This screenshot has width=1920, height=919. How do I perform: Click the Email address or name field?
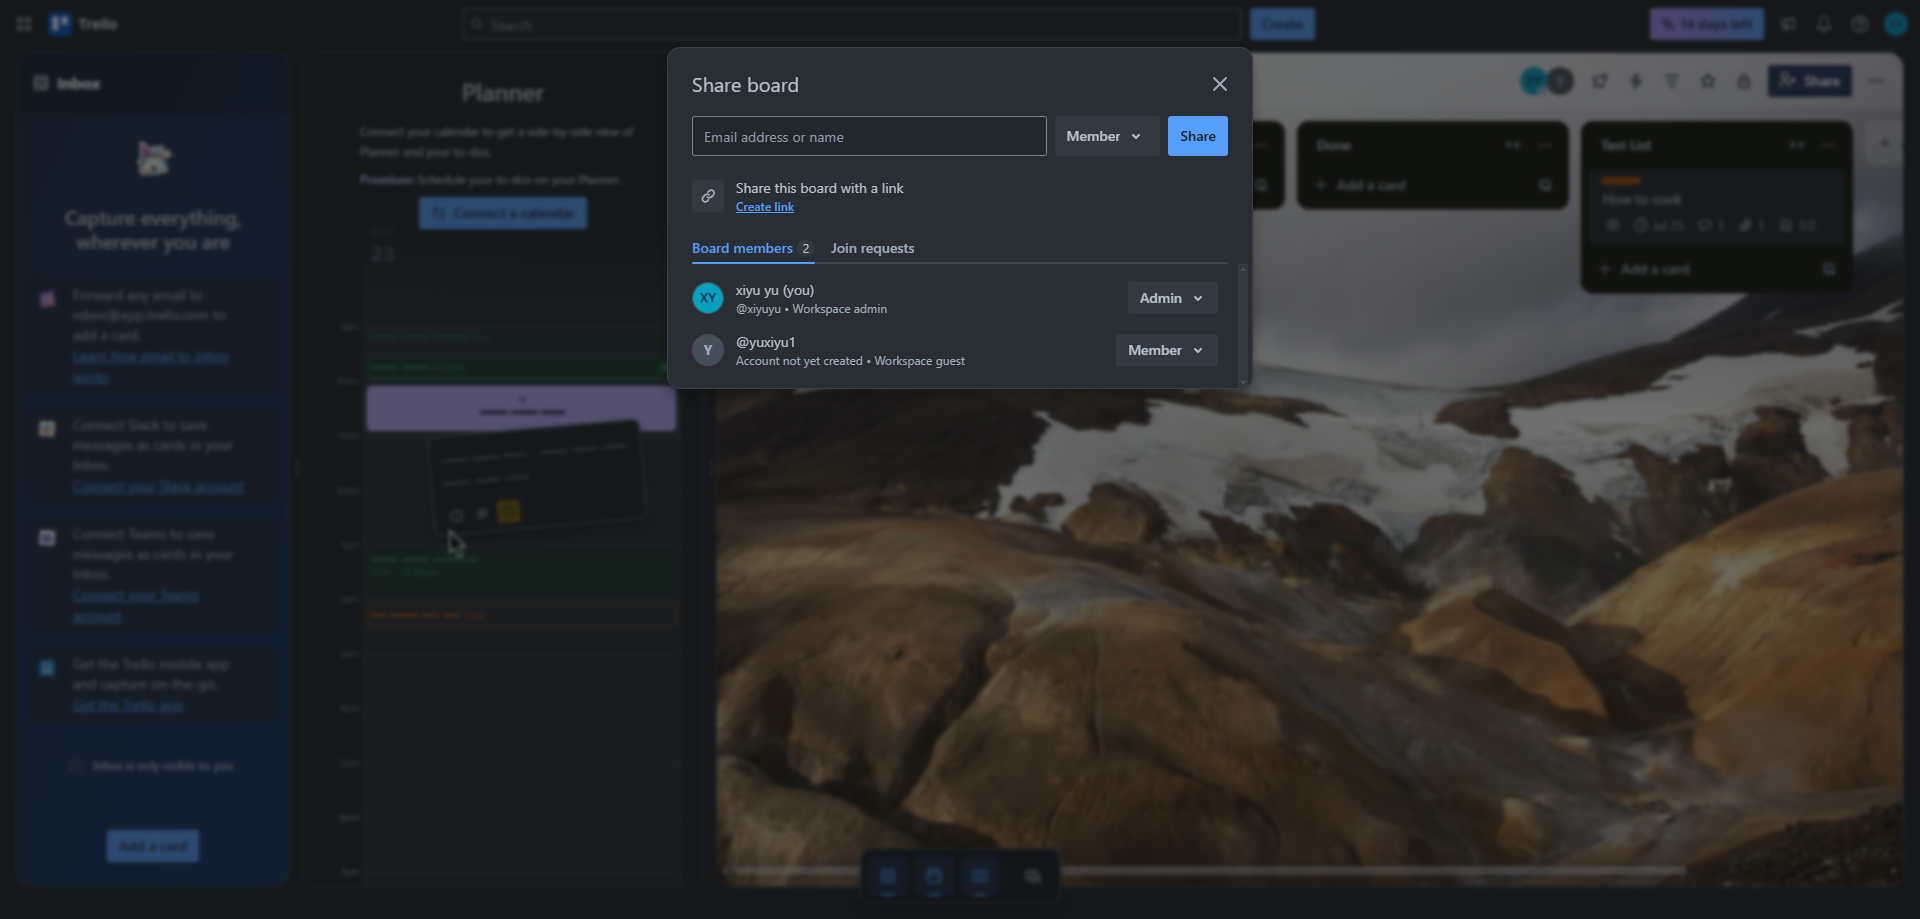click(869, 136)
